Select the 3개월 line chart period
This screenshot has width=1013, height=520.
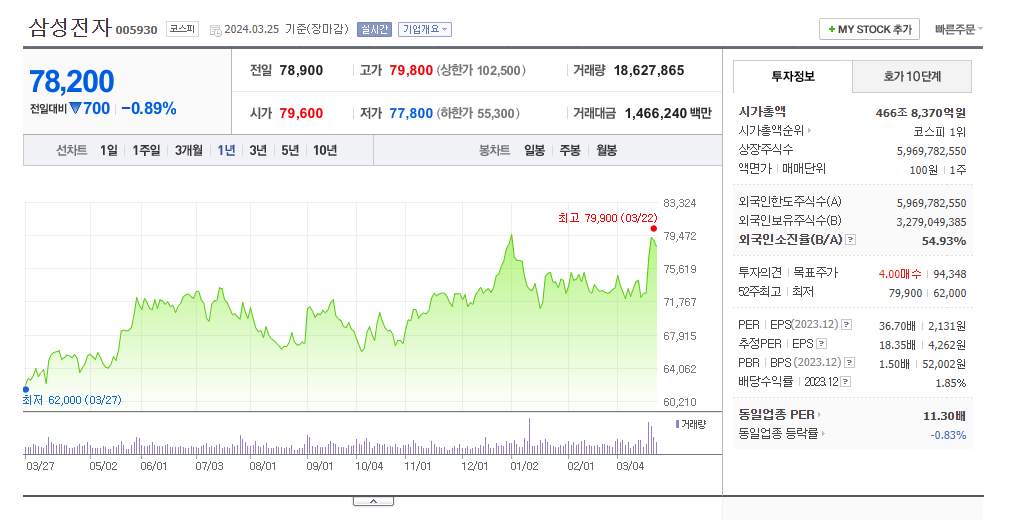pos(189,151)
